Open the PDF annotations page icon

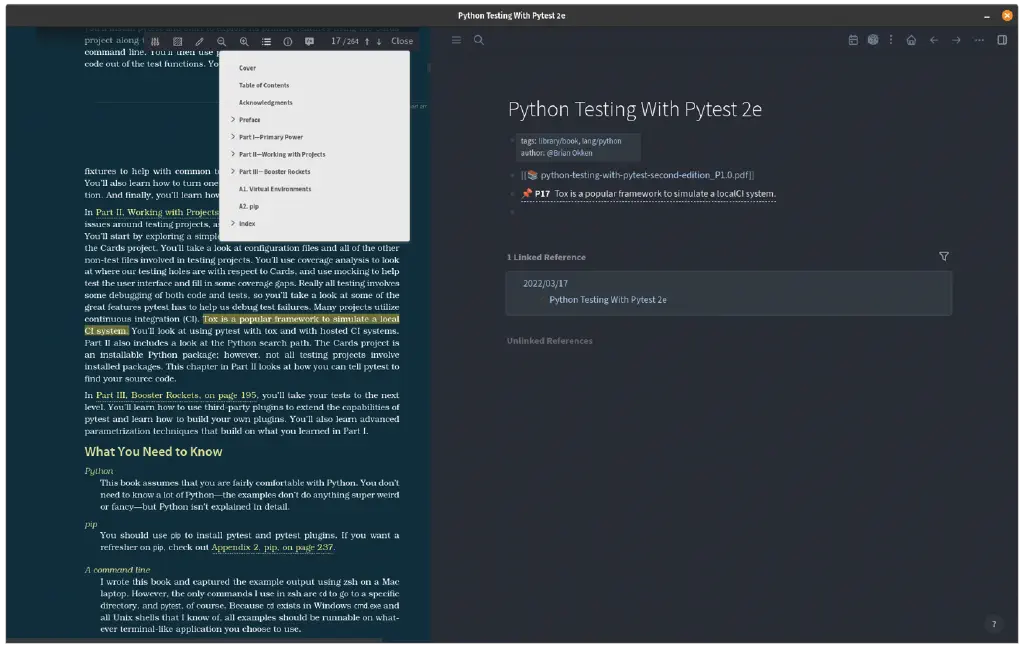(310, 41)
